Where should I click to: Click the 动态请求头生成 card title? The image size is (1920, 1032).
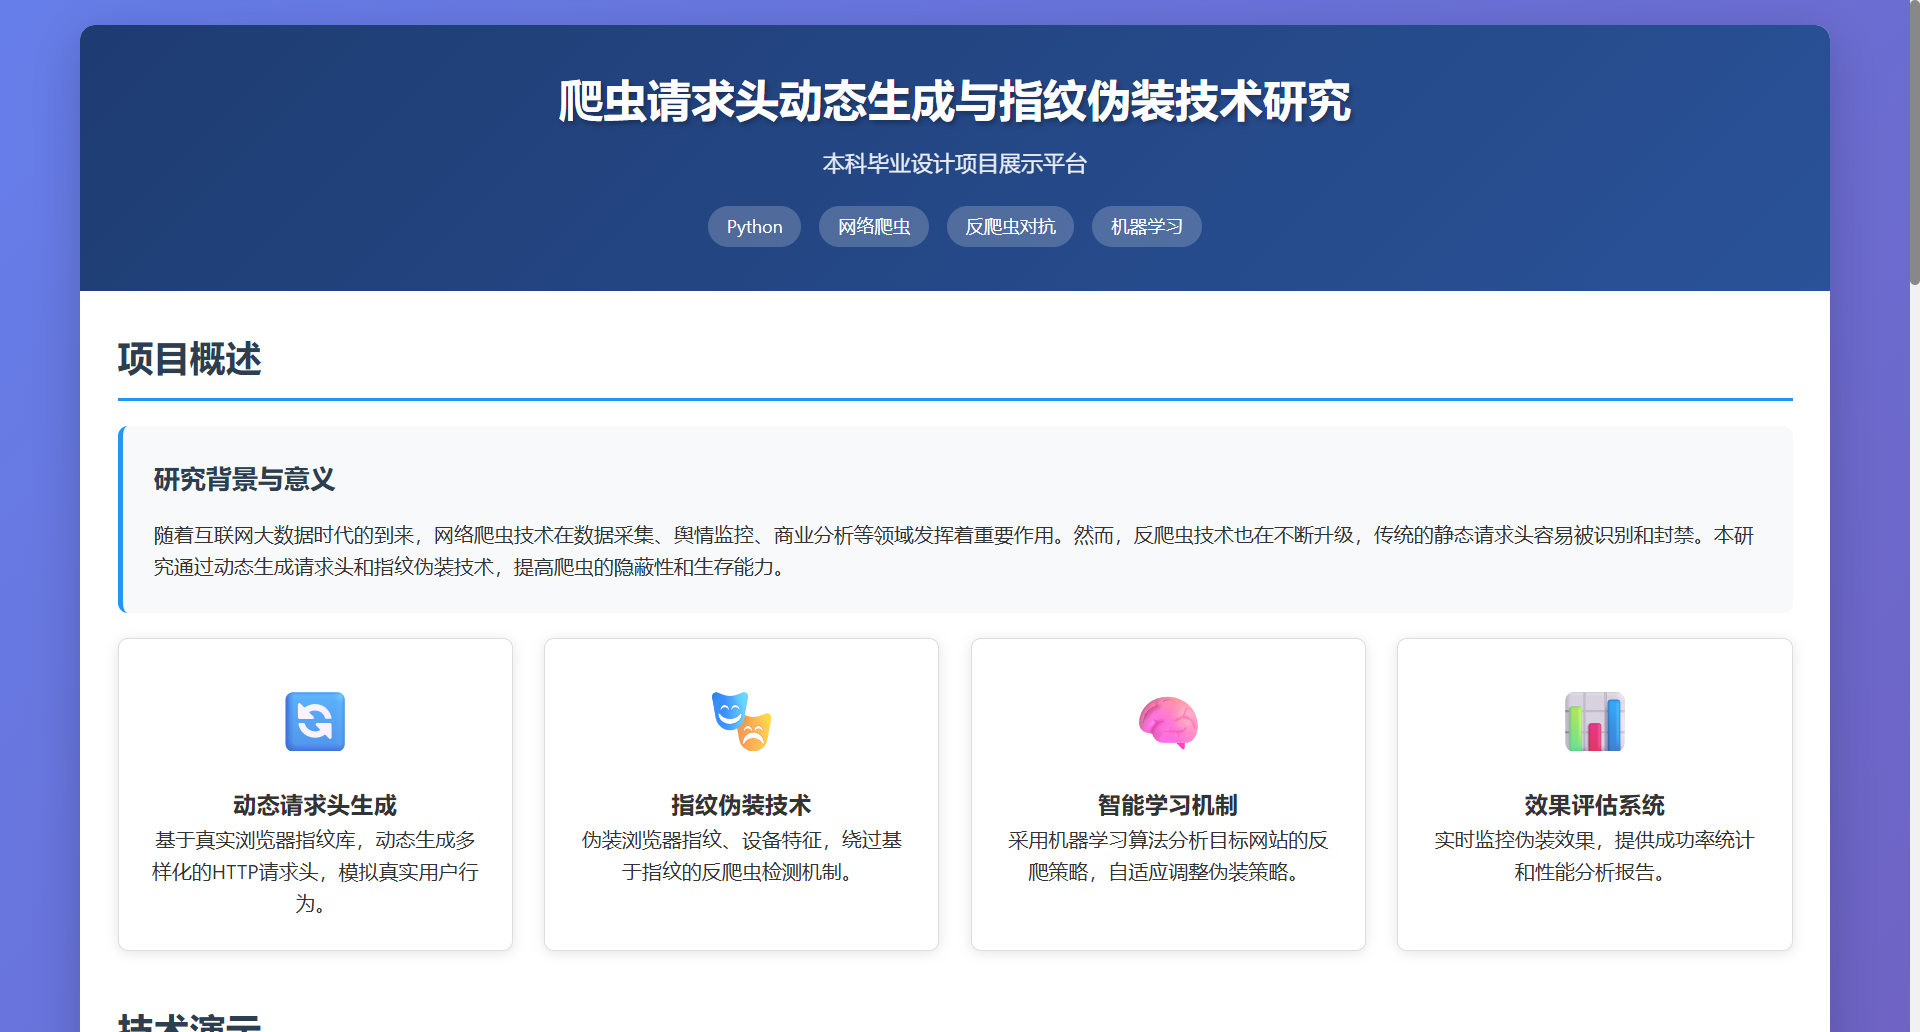[315, 805]
